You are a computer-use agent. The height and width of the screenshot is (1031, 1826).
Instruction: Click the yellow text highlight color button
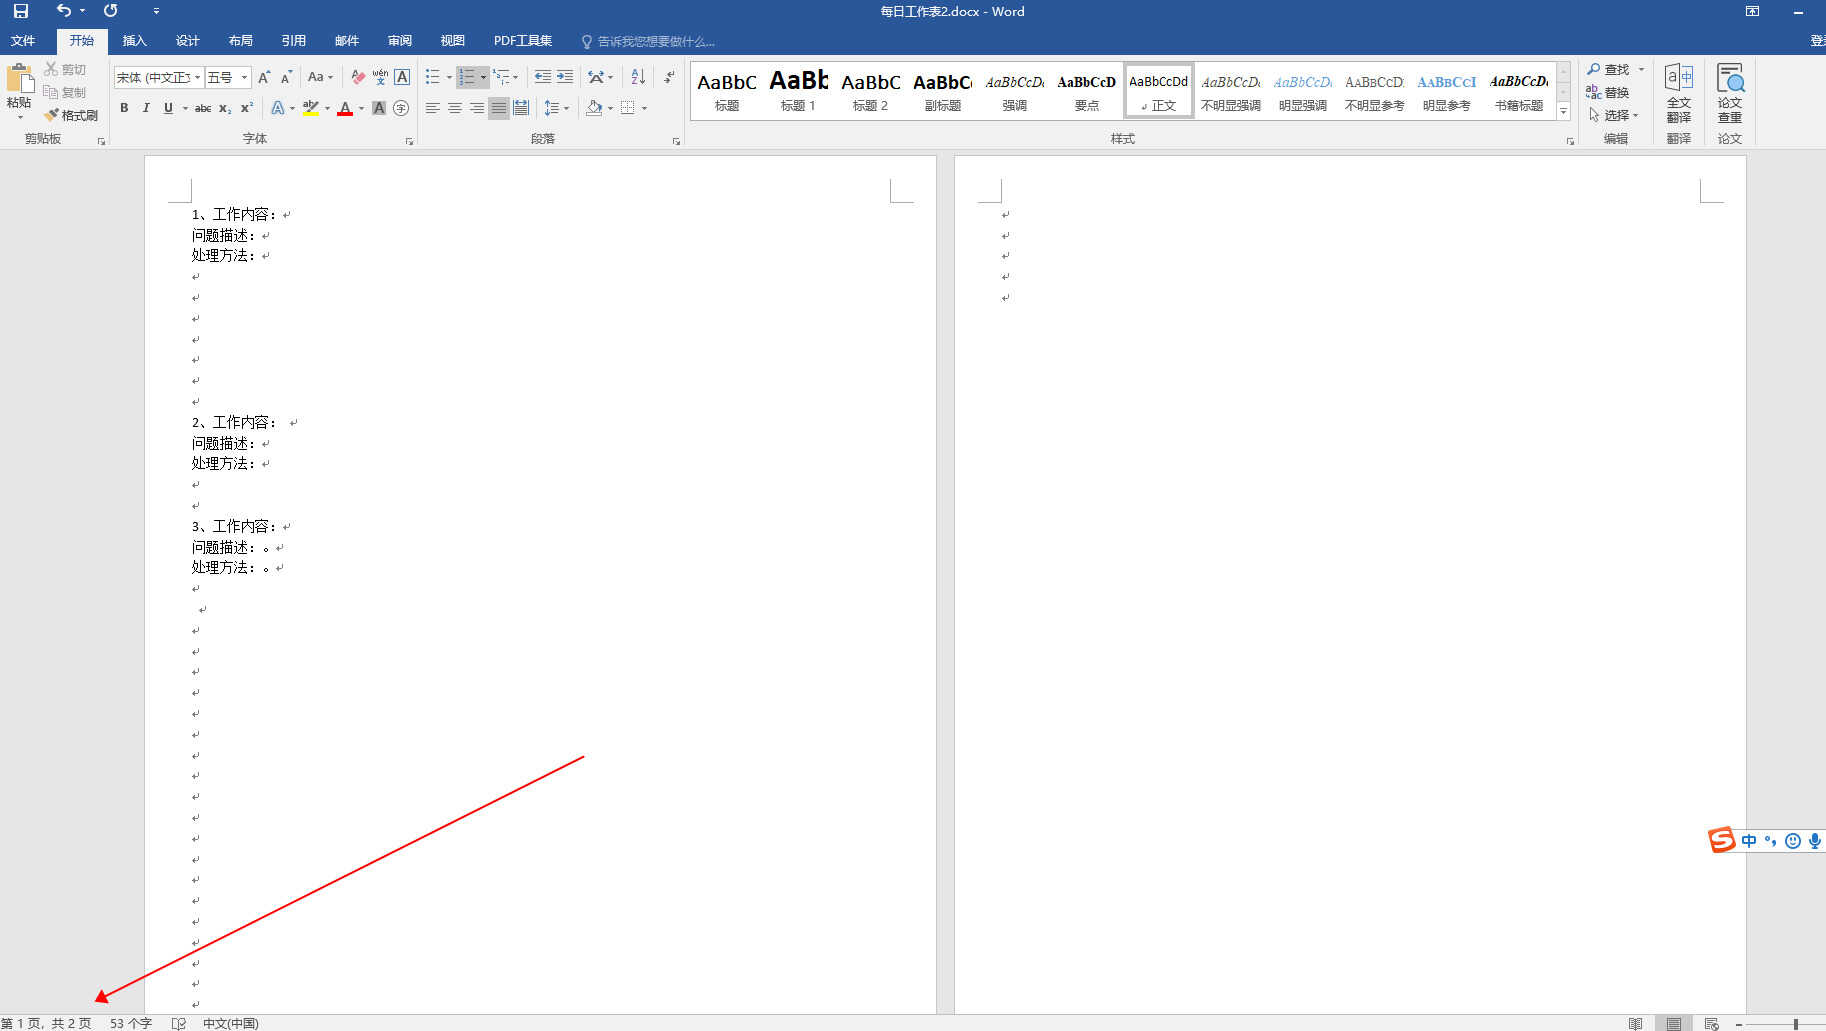click(x=311, y=108)
